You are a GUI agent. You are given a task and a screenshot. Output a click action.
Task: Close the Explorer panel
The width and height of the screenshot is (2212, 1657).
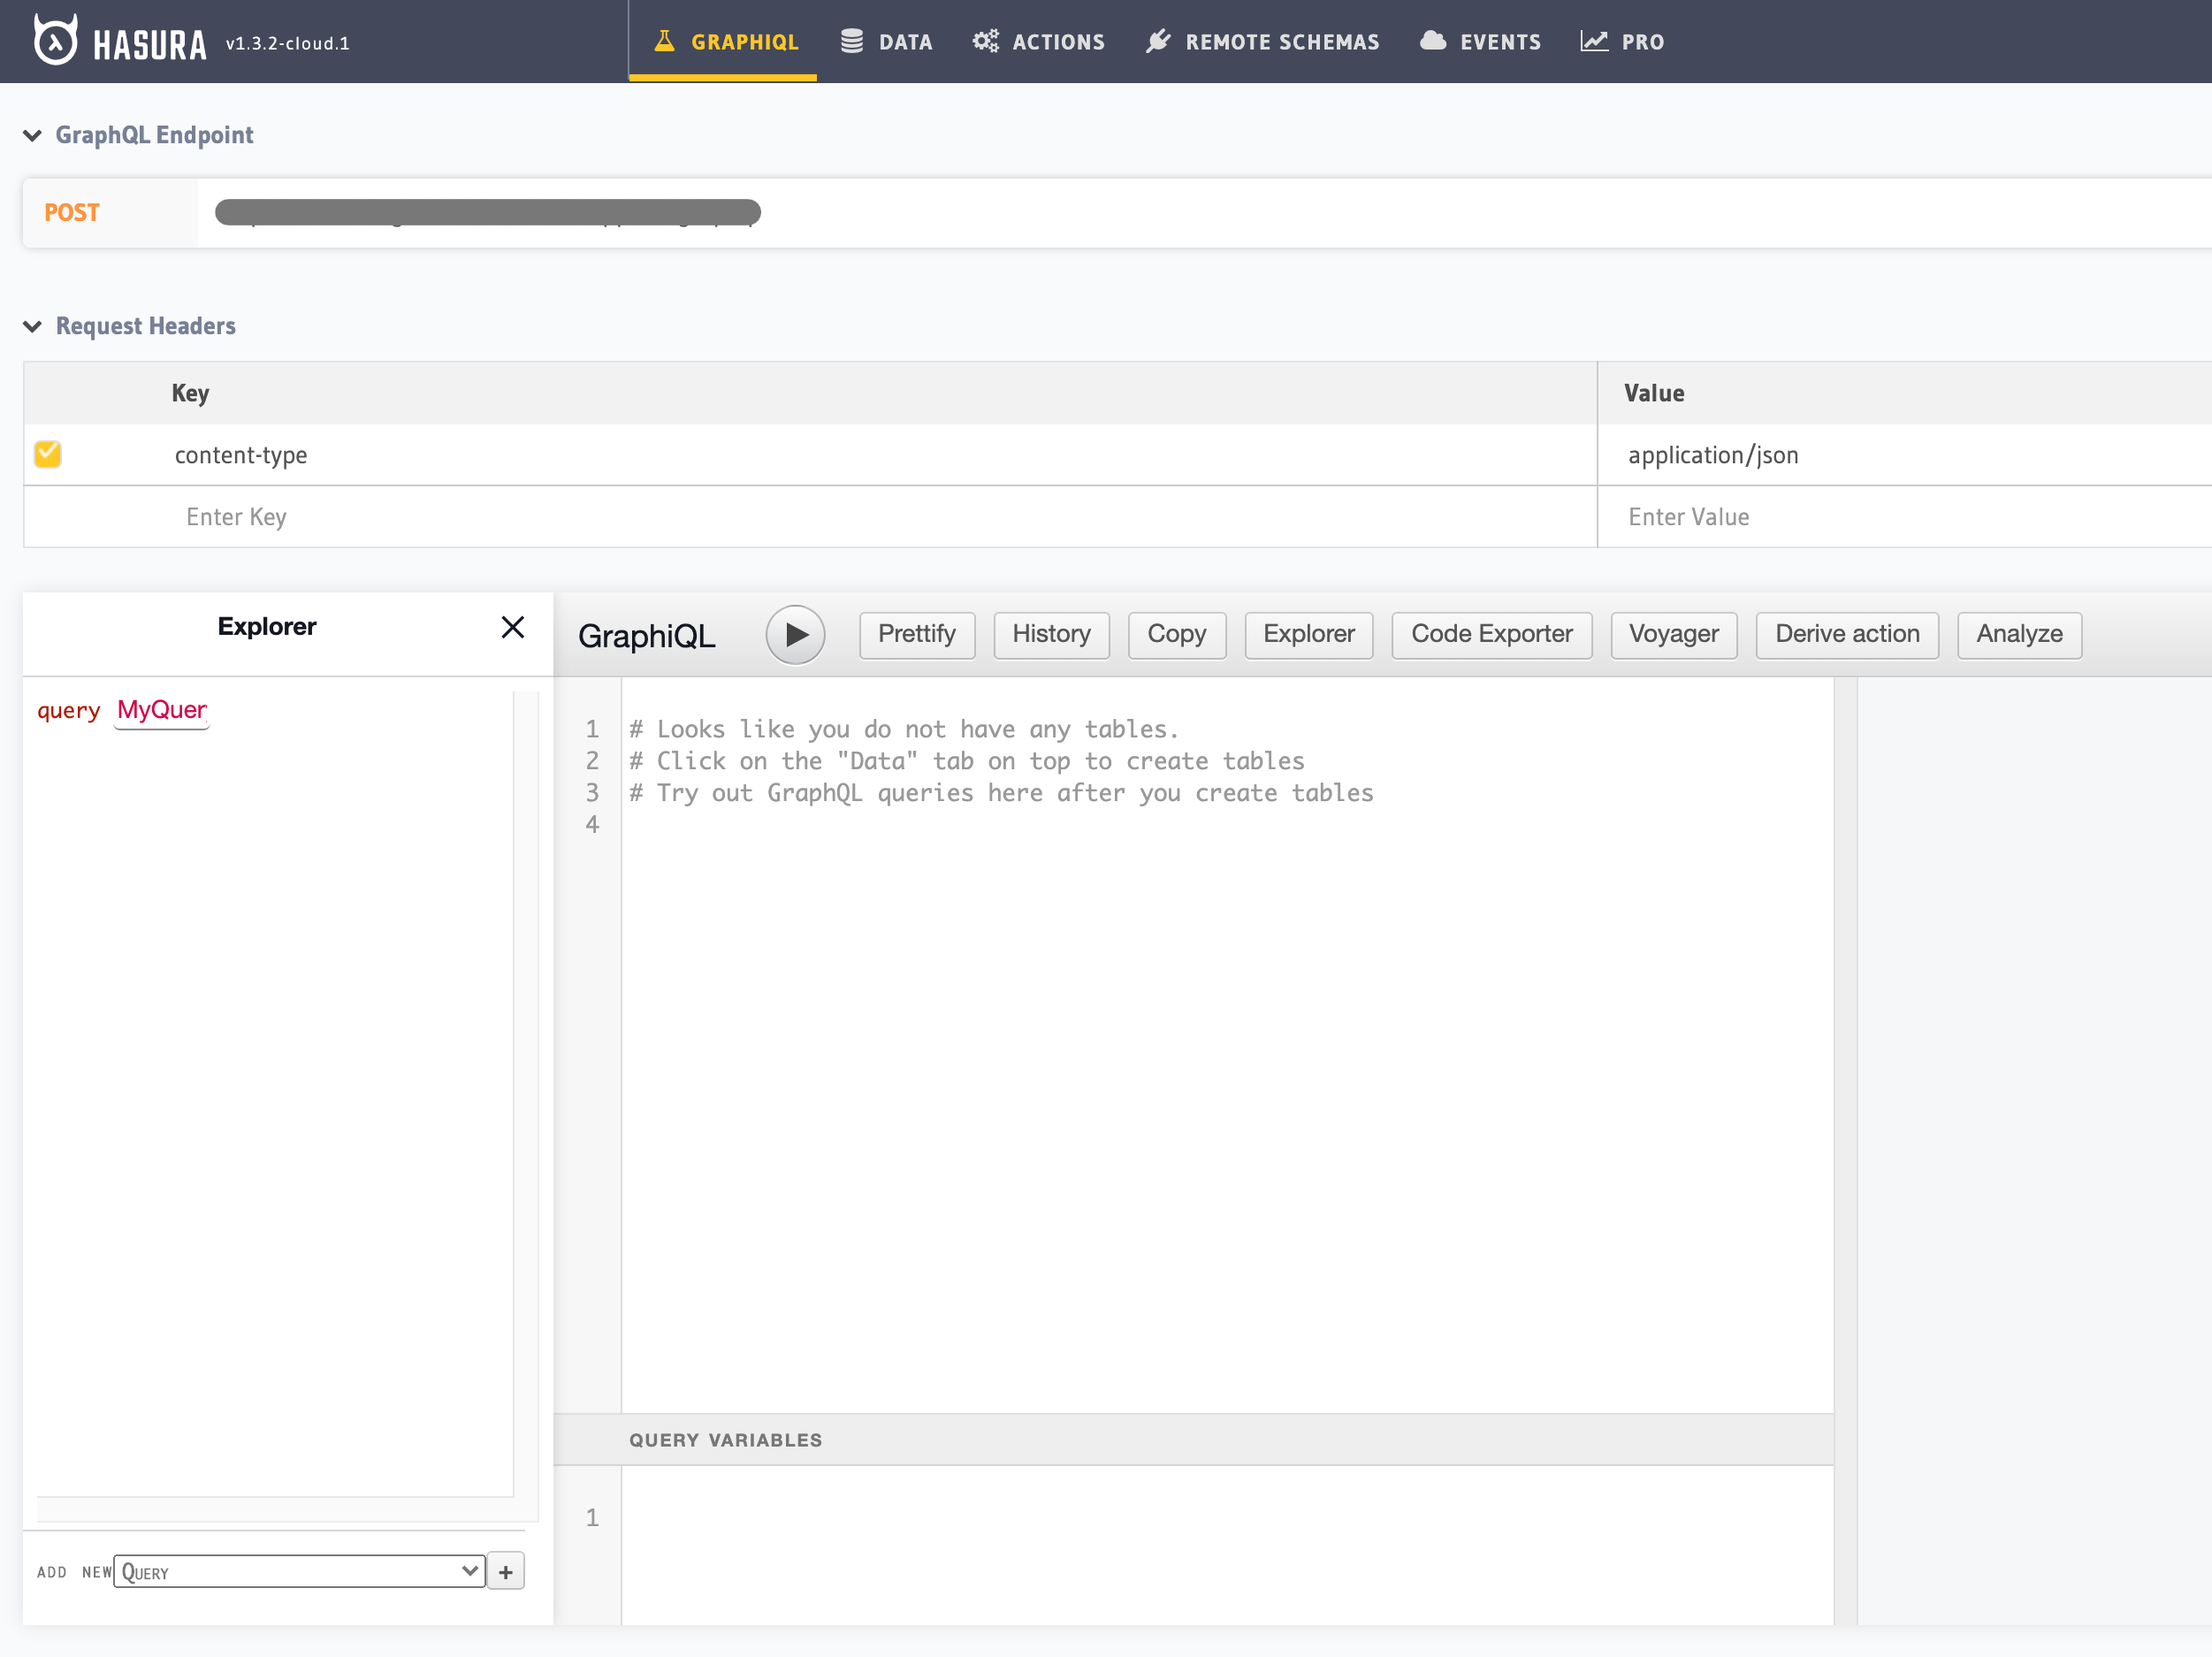pos(513,627)
